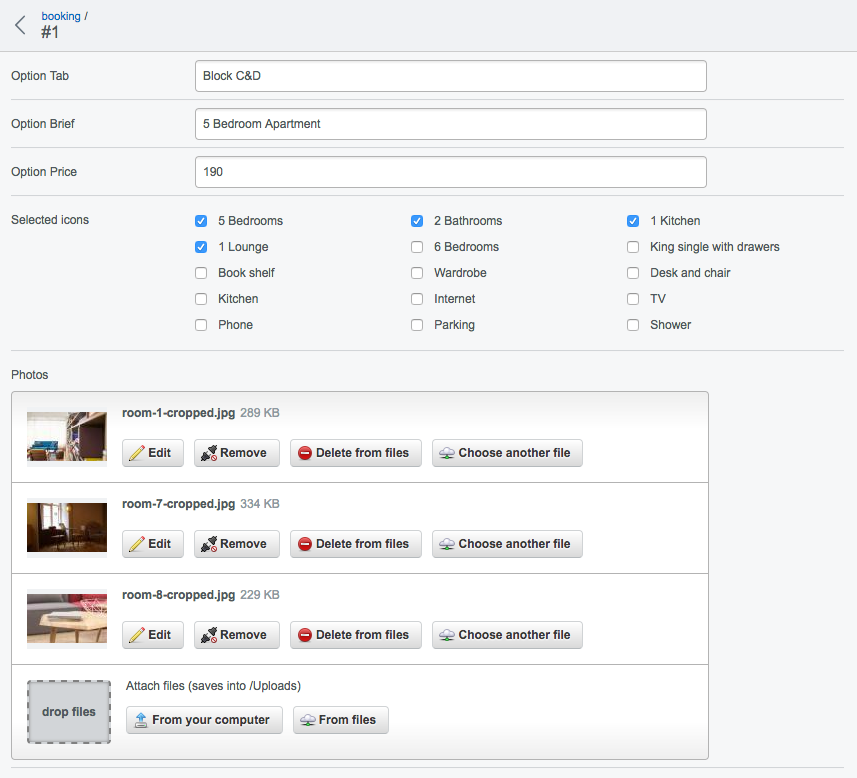Uncheck the 5 Bedrooms icon option
857x778 pixels.
click(x=201, y=221)
